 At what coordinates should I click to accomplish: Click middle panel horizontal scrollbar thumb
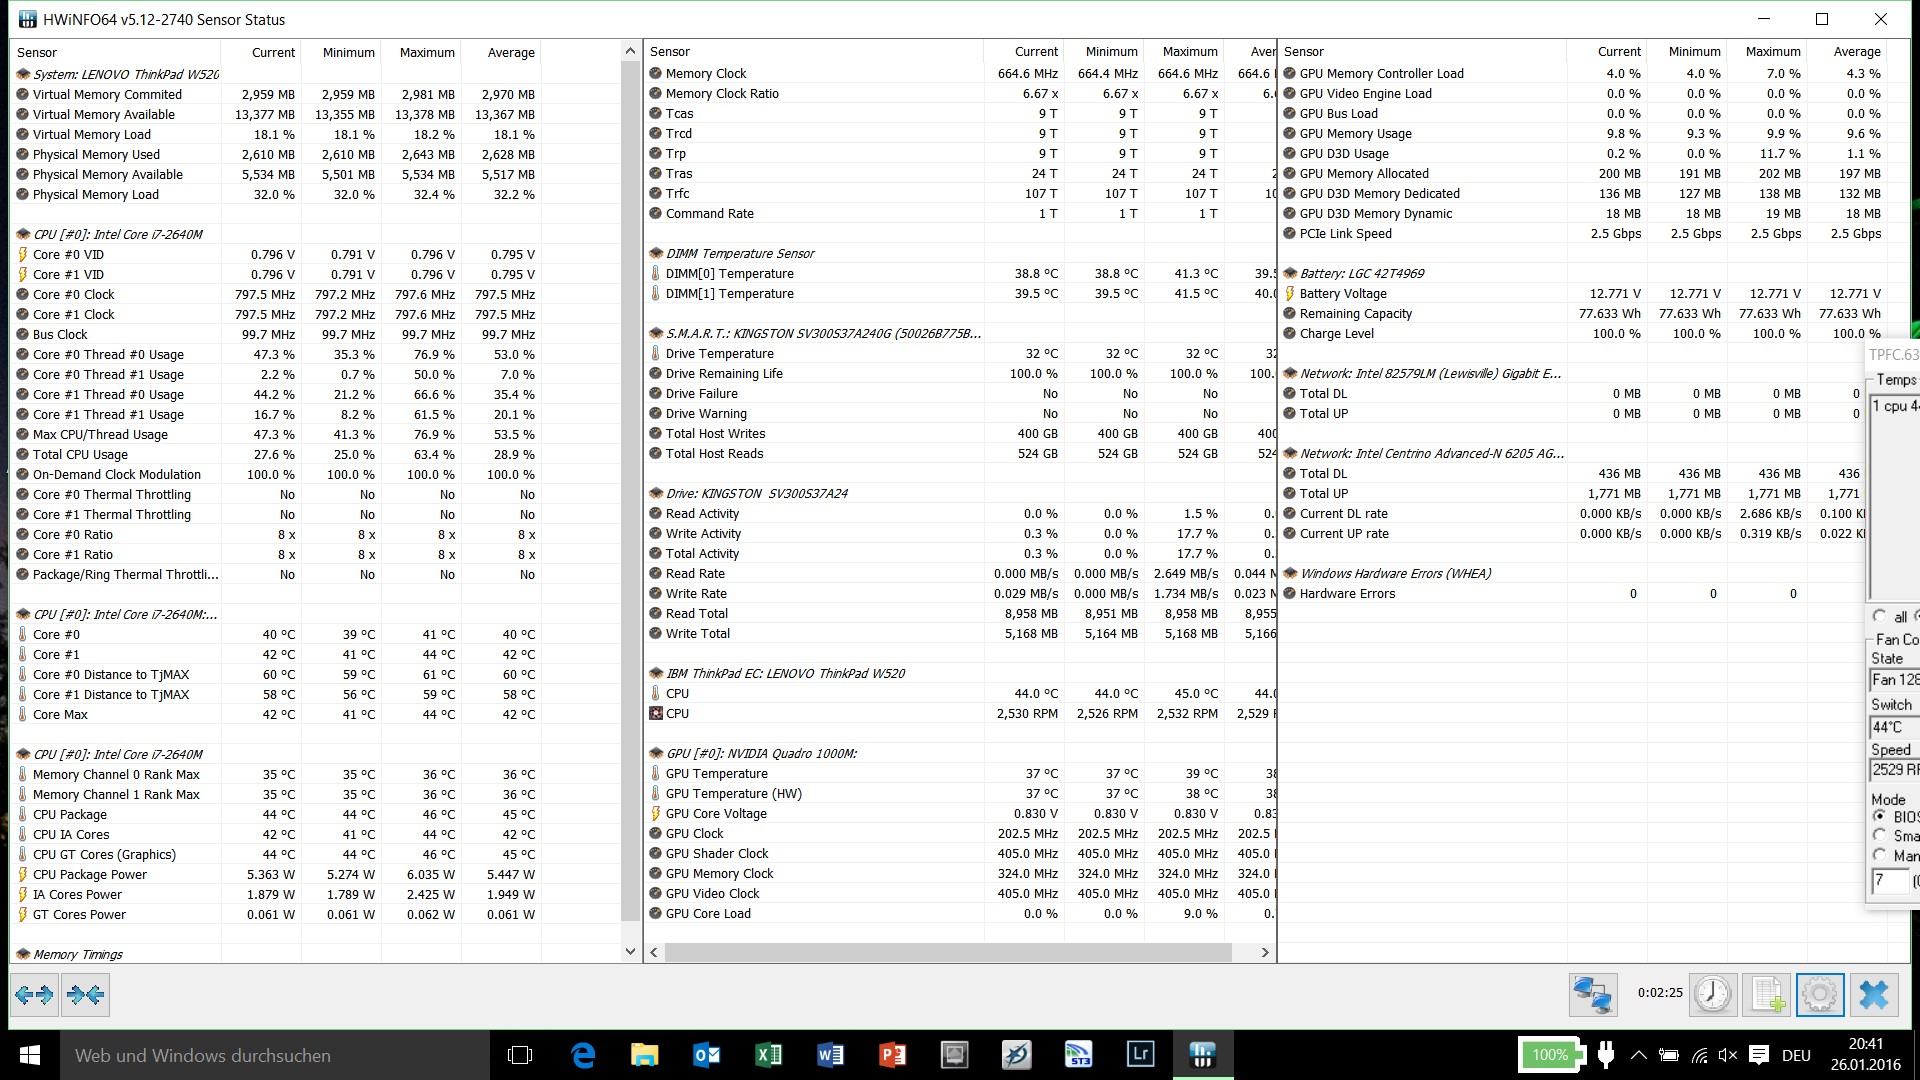(946, 953)
